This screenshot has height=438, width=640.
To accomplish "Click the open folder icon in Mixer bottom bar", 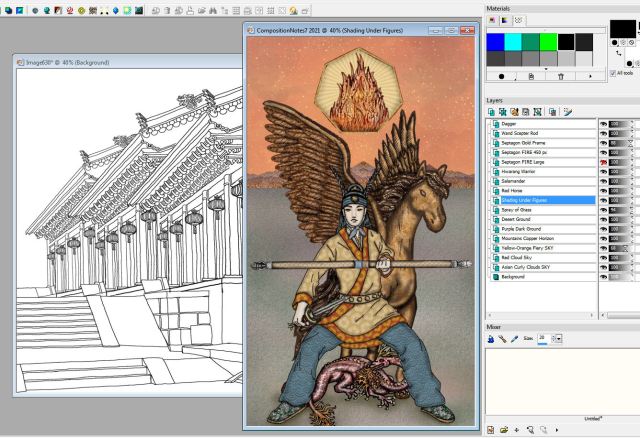I will pos(503,429).
